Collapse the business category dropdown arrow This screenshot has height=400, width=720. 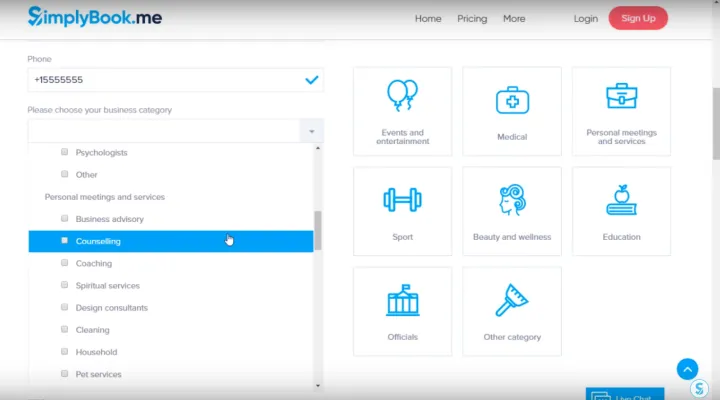(x=311, y=132)
